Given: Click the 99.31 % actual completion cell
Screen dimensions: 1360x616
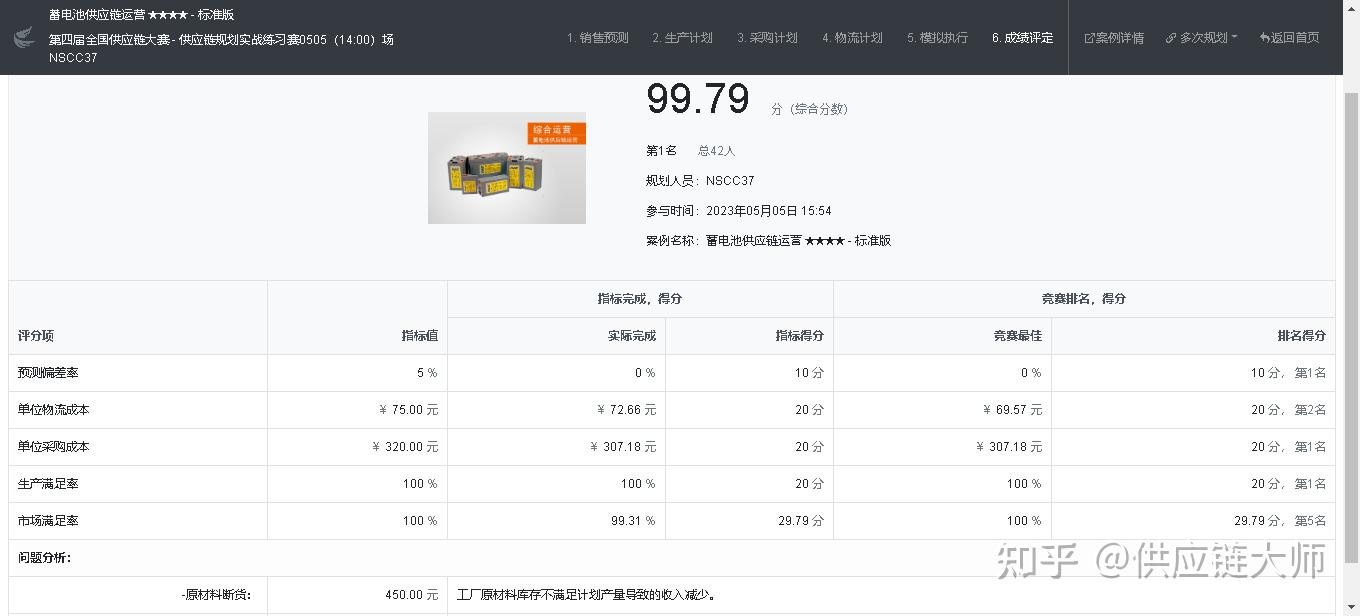Looking at the screenshot, I should (x=633, y=521).
